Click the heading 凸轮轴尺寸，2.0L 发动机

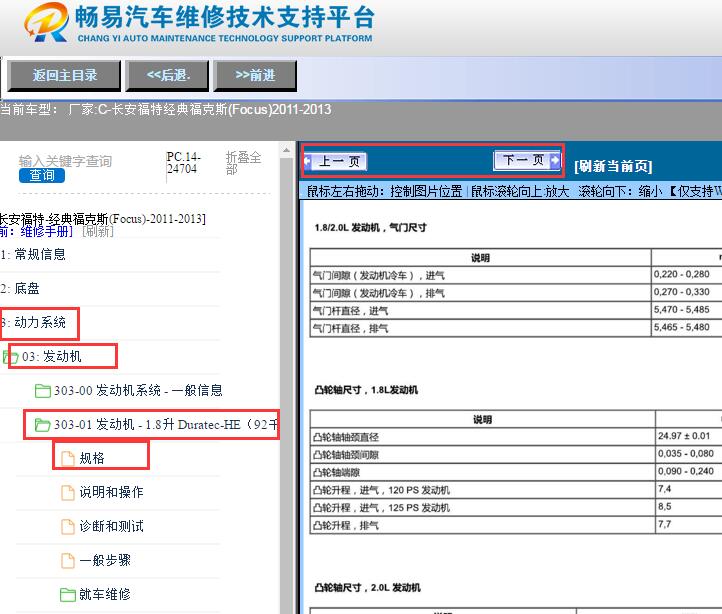[x=367, y=587]
